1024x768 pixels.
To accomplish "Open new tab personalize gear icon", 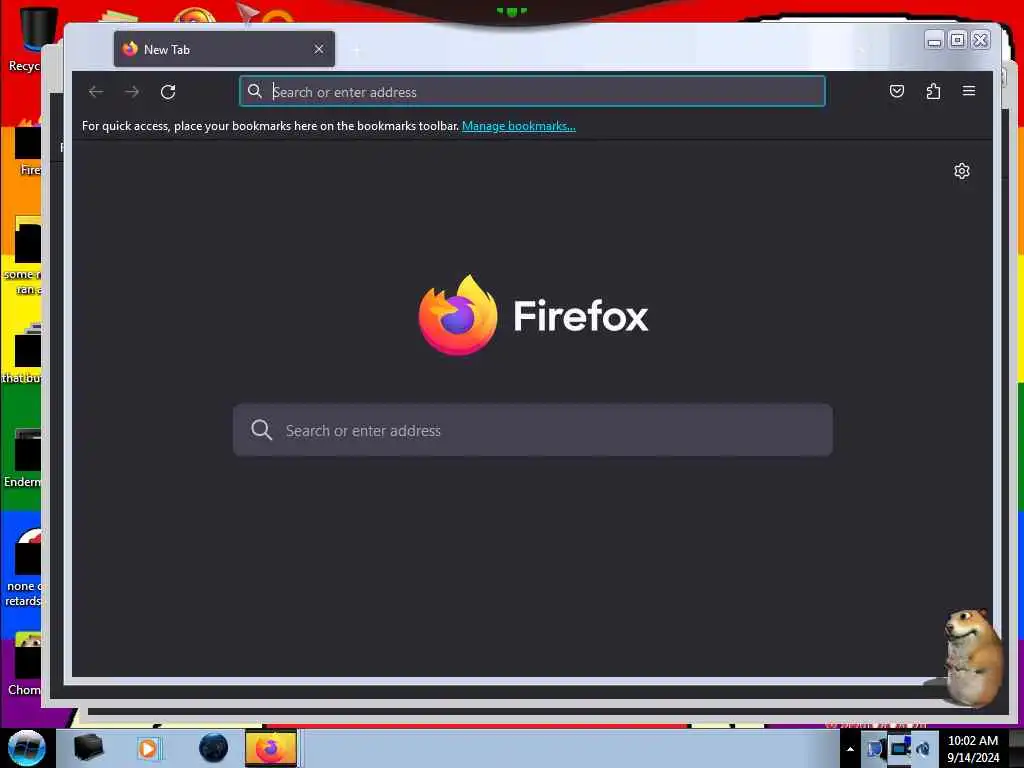I will click(x=961, y=171).
